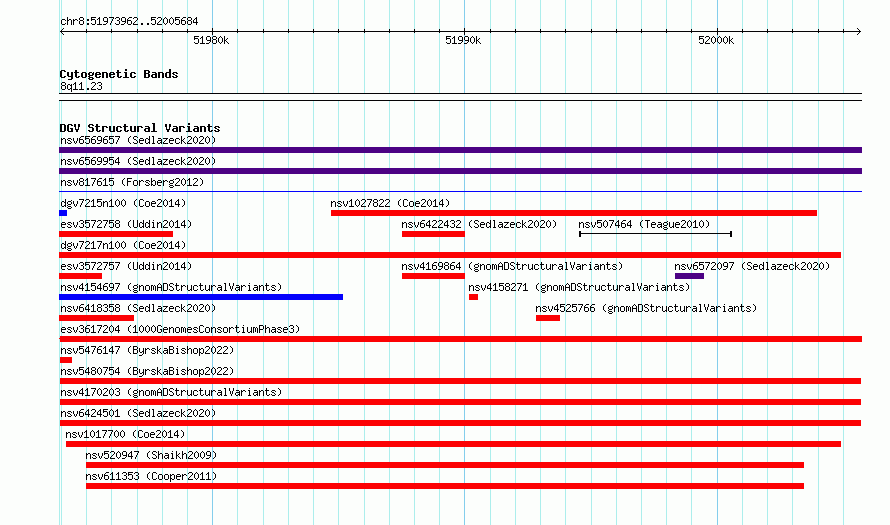Open nsv4169864 (gnomADStructuralVariants) label
Image resolution: width=890 pixels, height=525 pixels.
pos(512,266)
